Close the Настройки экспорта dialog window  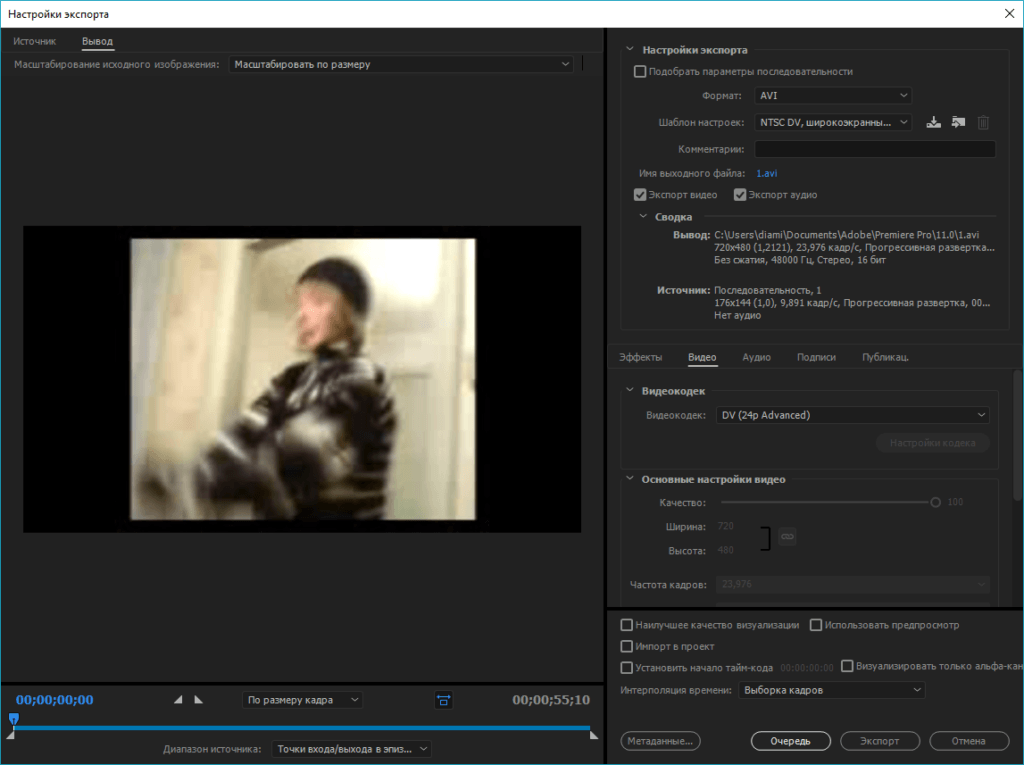1006,14
